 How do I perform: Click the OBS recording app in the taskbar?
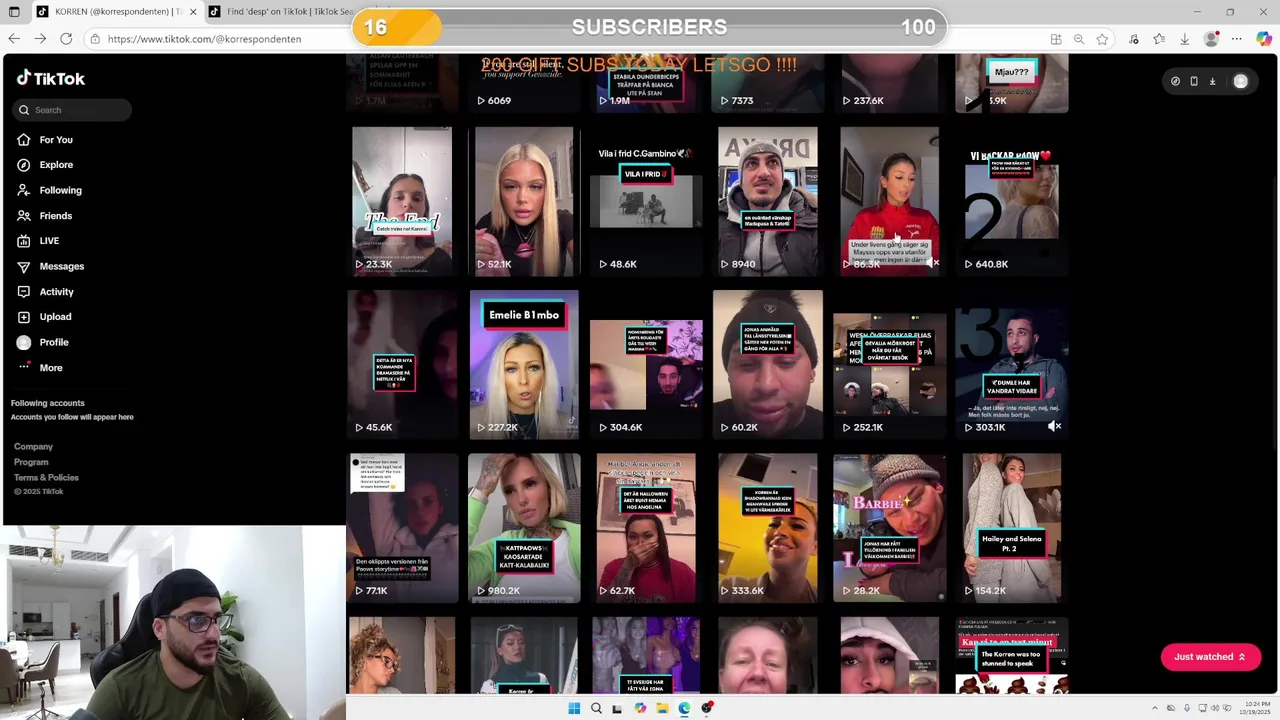point(707,708)
